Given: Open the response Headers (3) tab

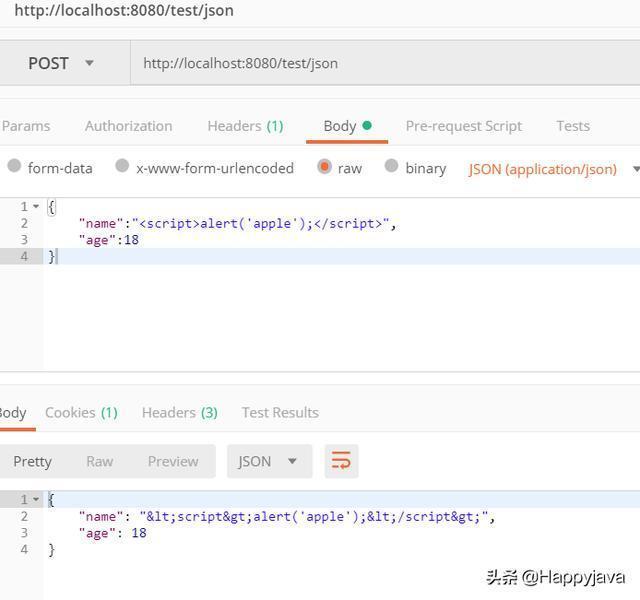Looking at the screenshot, I should click(180, 413).
